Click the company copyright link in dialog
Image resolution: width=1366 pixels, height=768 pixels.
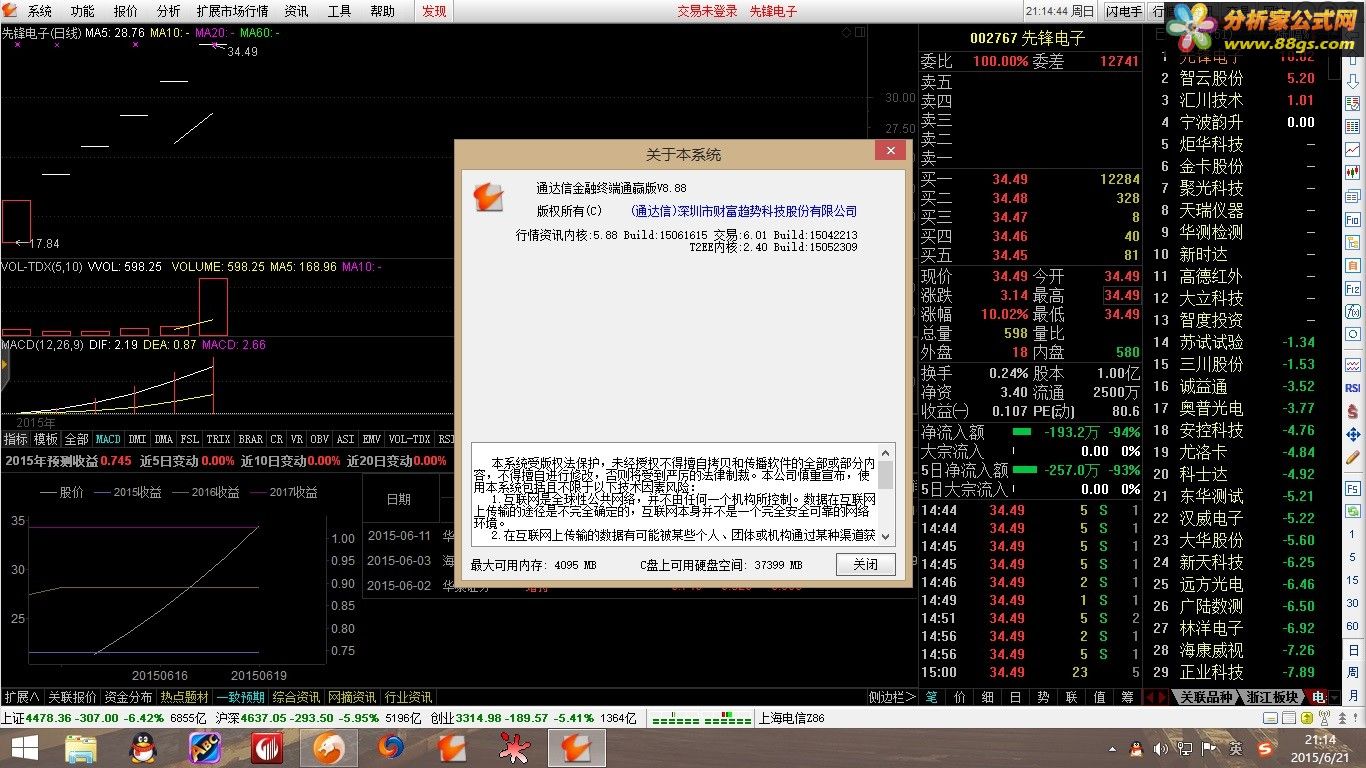click(x=744, y=211)
